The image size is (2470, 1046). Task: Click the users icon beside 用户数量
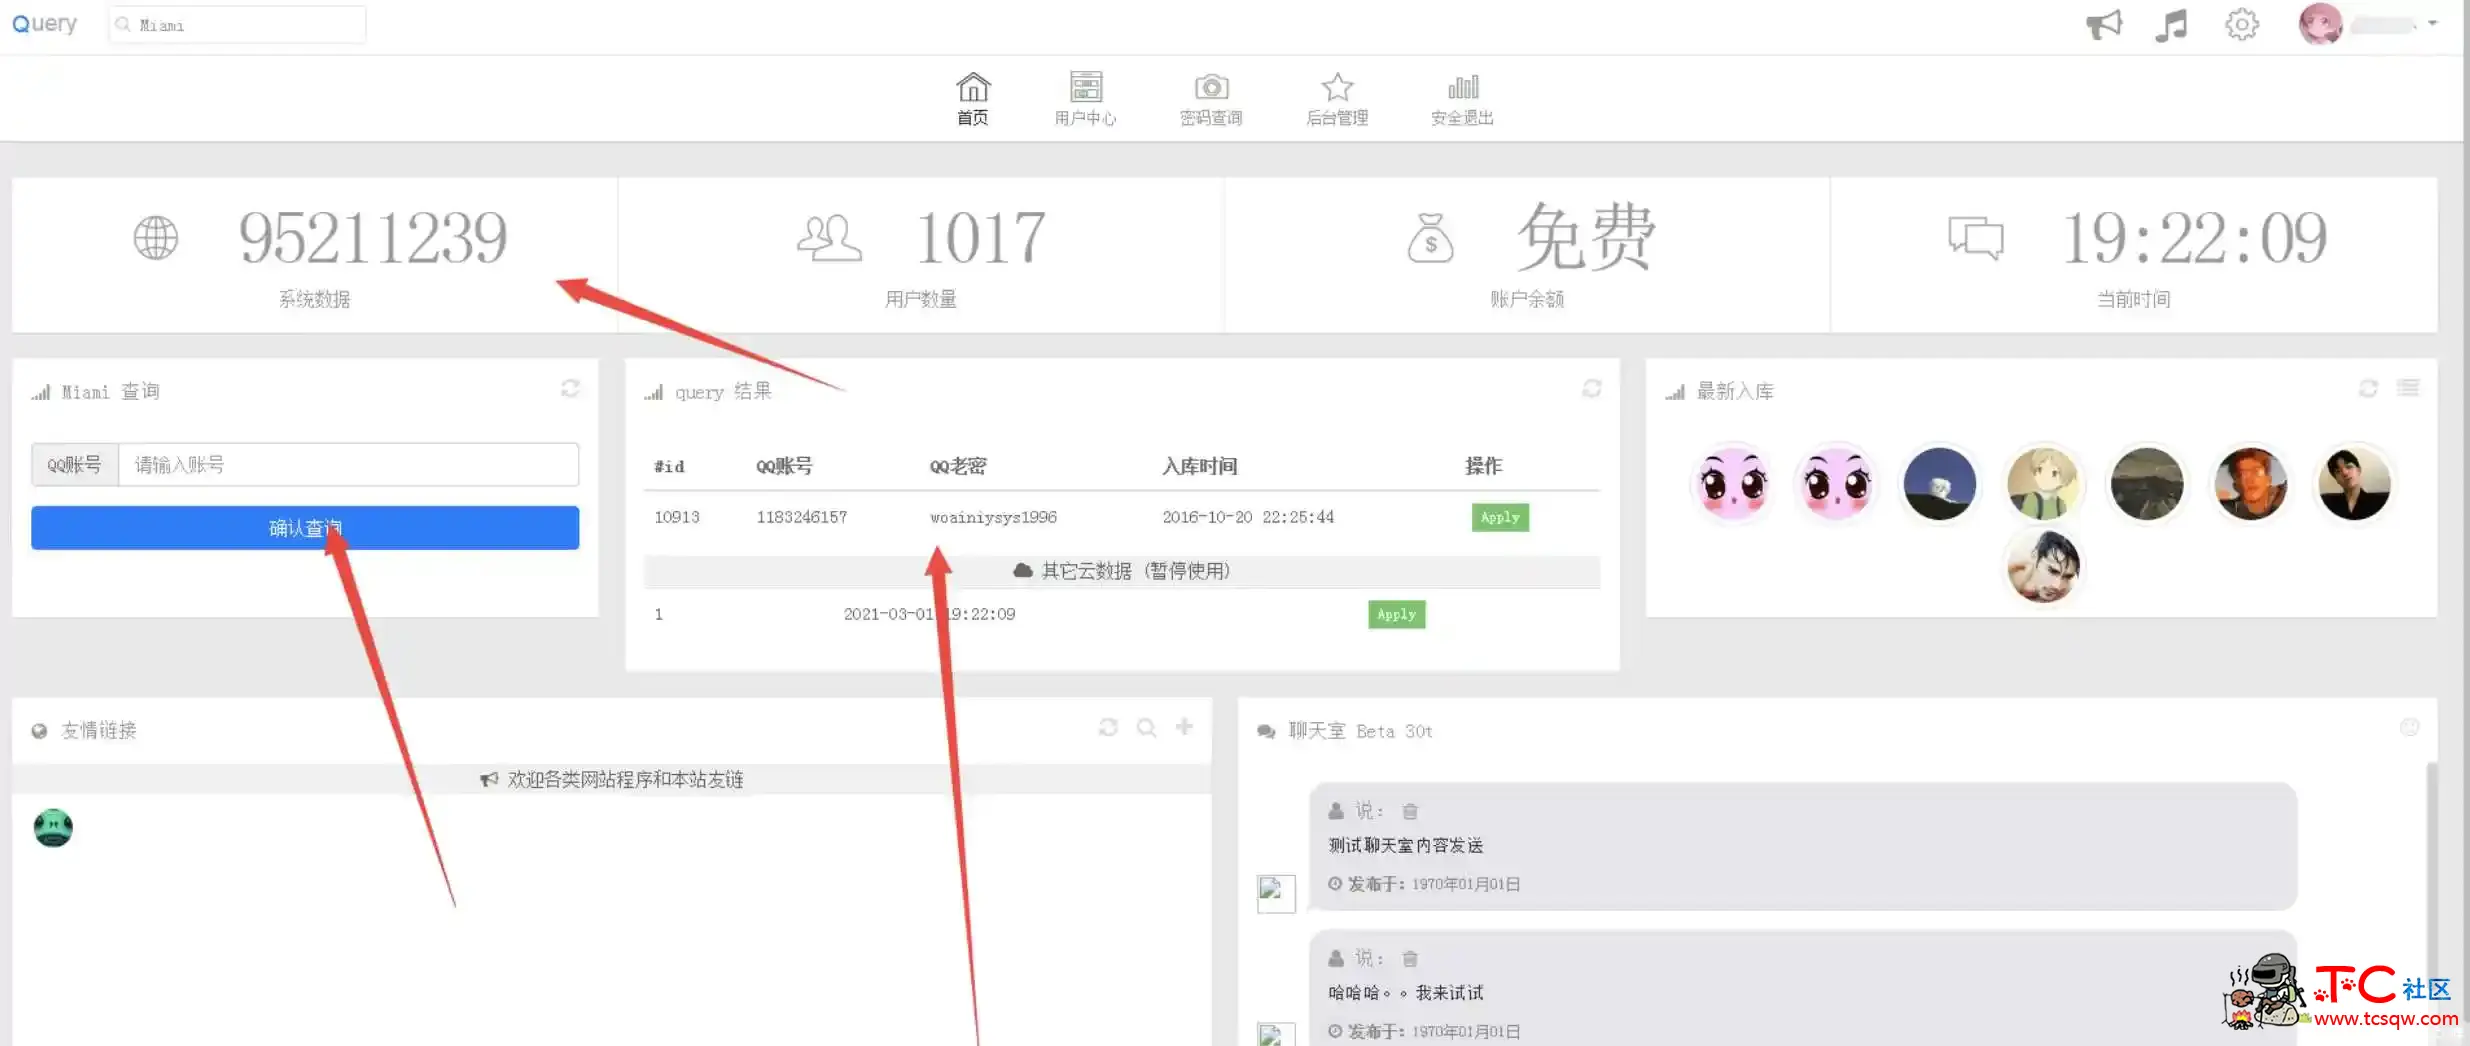[829, 239]
